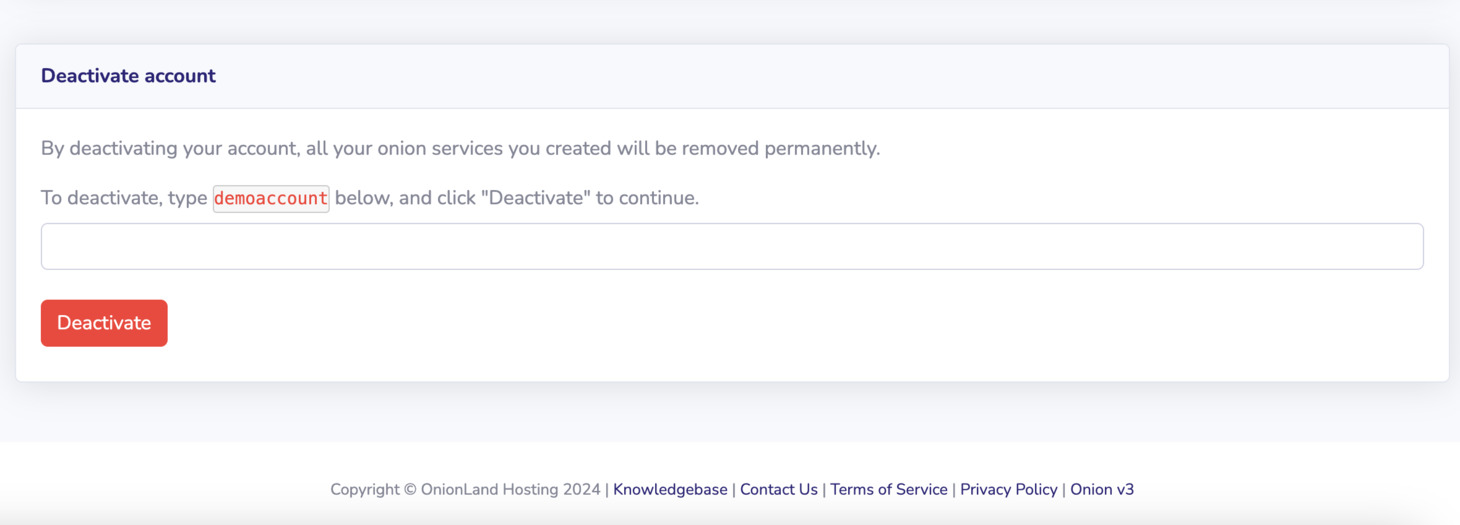Click the Copyright OnionLand Hosting 2024 text
1460x525 pixels.
(x=465, y=489)
